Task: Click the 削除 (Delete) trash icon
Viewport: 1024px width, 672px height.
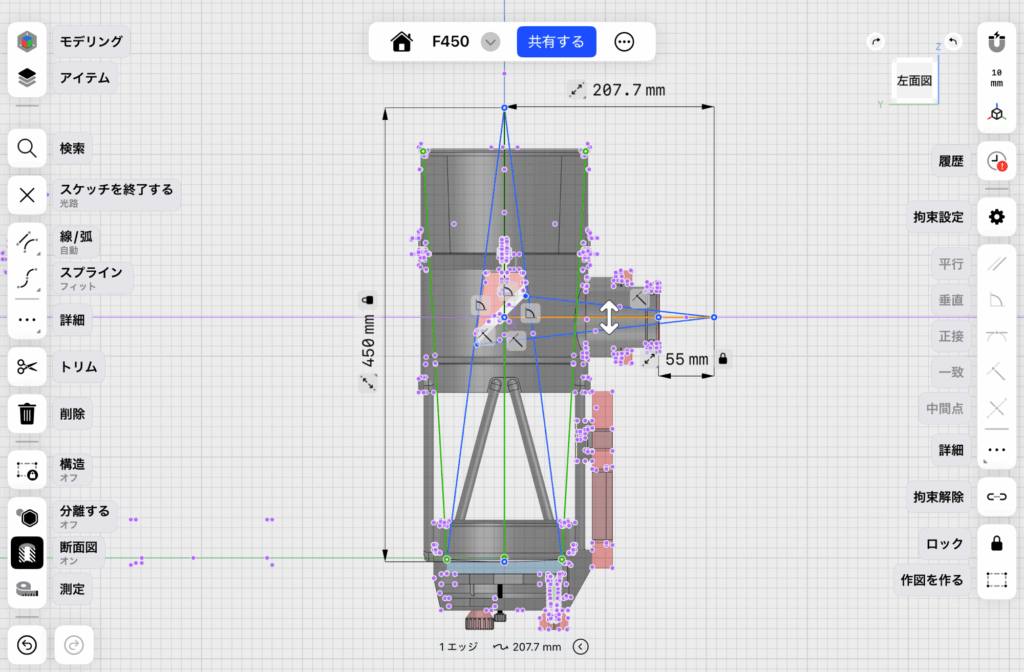Action: pyautogui.click(x=27, y=413)
